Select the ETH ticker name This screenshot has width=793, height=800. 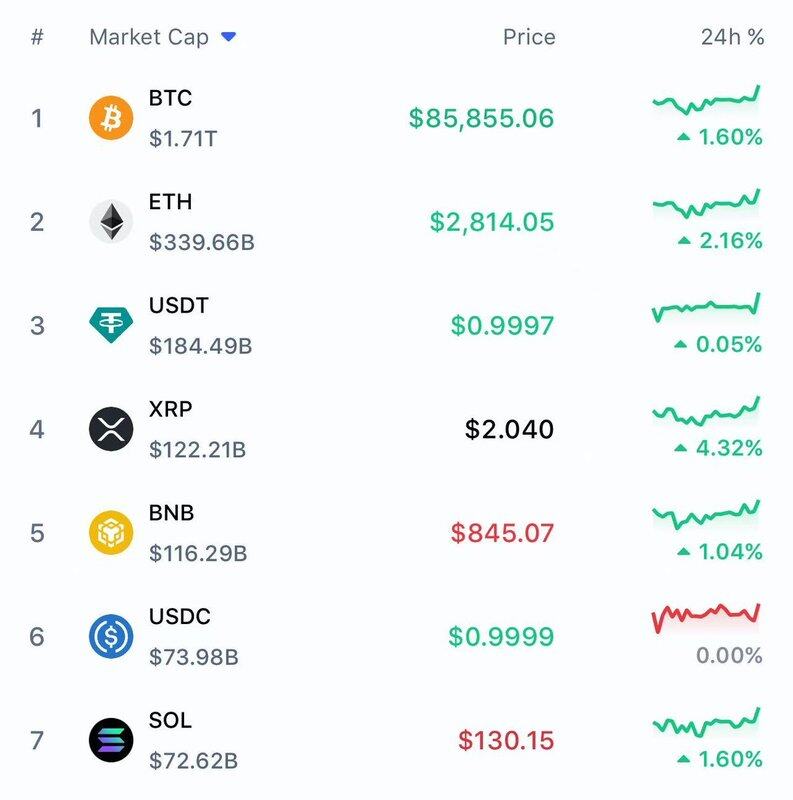pos(170,202)
